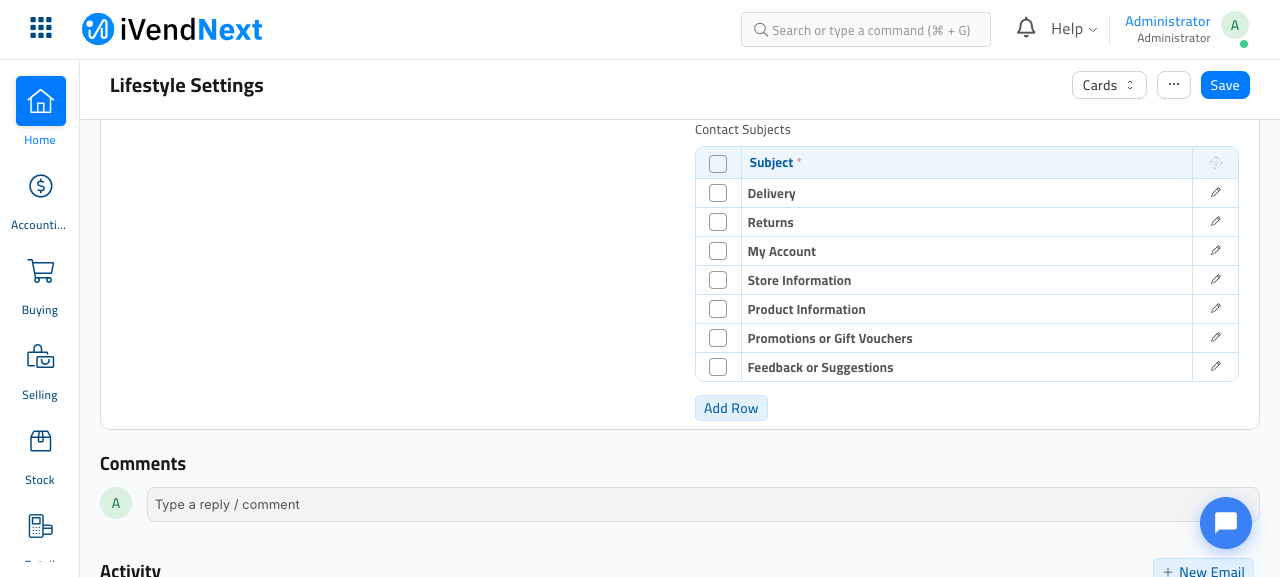
Task: Tick the Product Information row checkbox
Action: tap(718, 309)
